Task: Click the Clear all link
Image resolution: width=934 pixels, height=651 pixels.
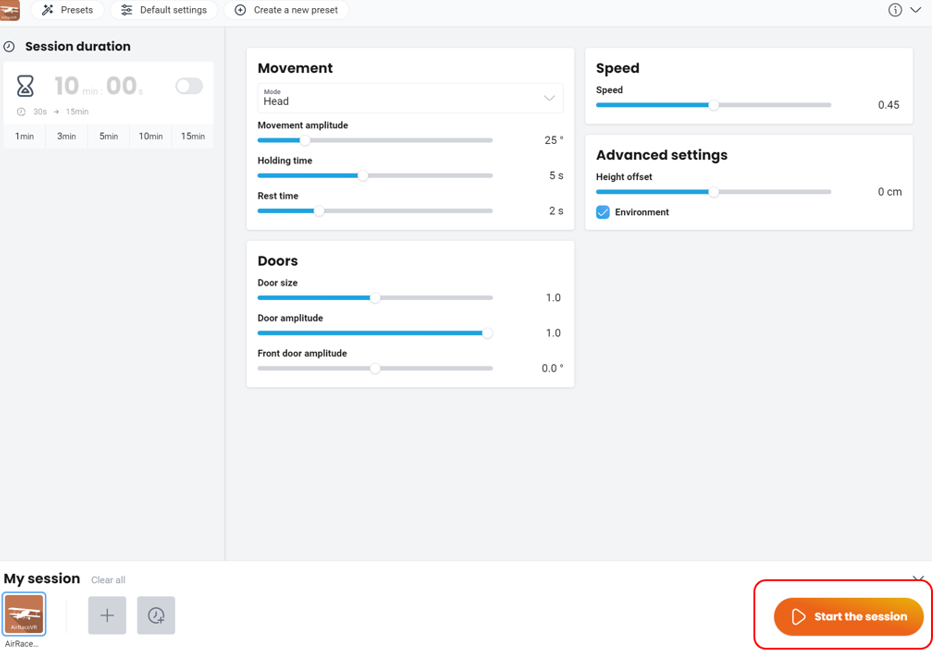Action: coord(108,580)
